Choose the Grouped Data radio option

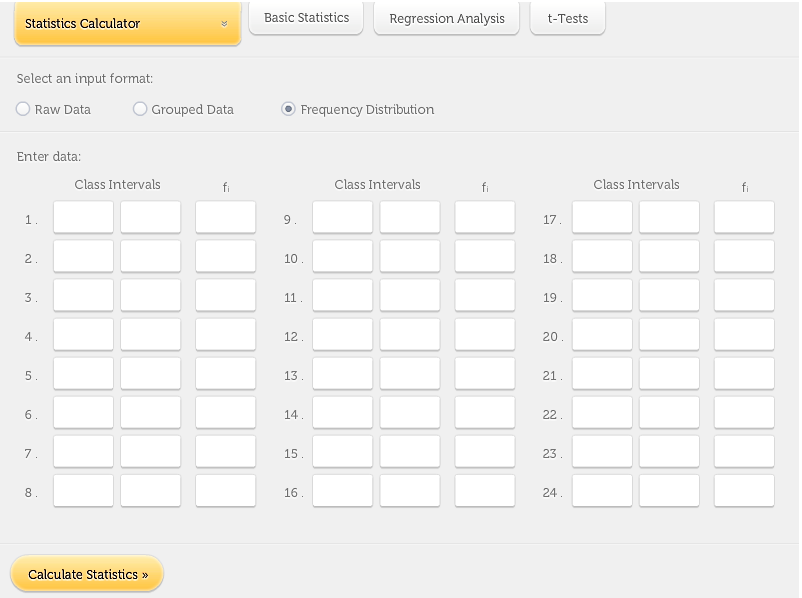140,109
